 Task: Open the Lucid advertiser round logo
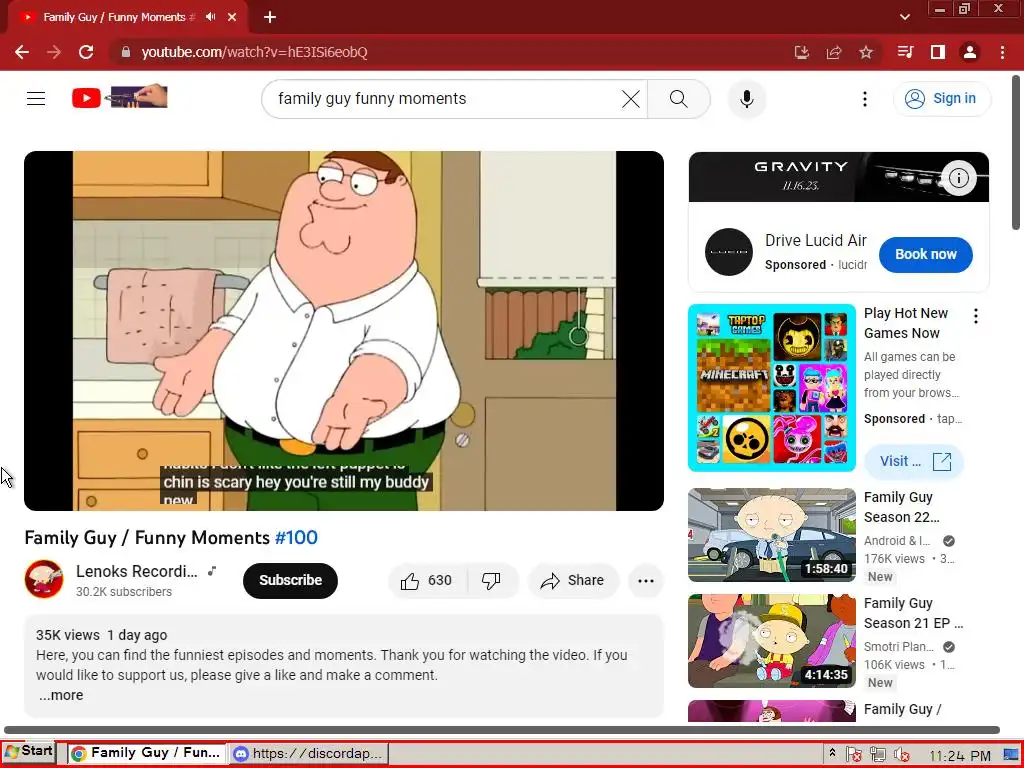pyautogui.click(x=729, y=252)
